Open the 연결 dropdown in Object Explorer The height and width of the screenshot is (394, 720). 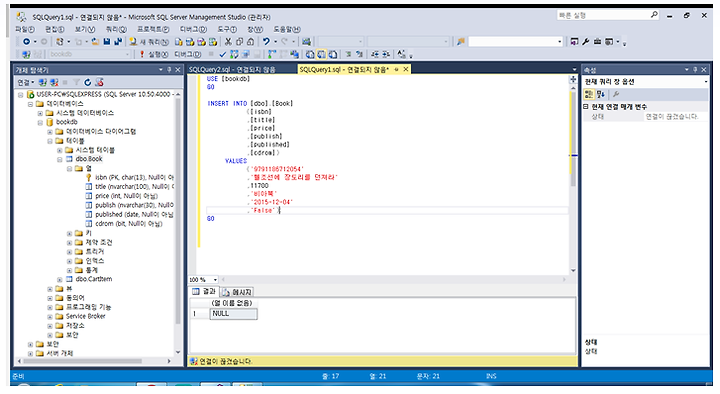[x=26, y=83]
